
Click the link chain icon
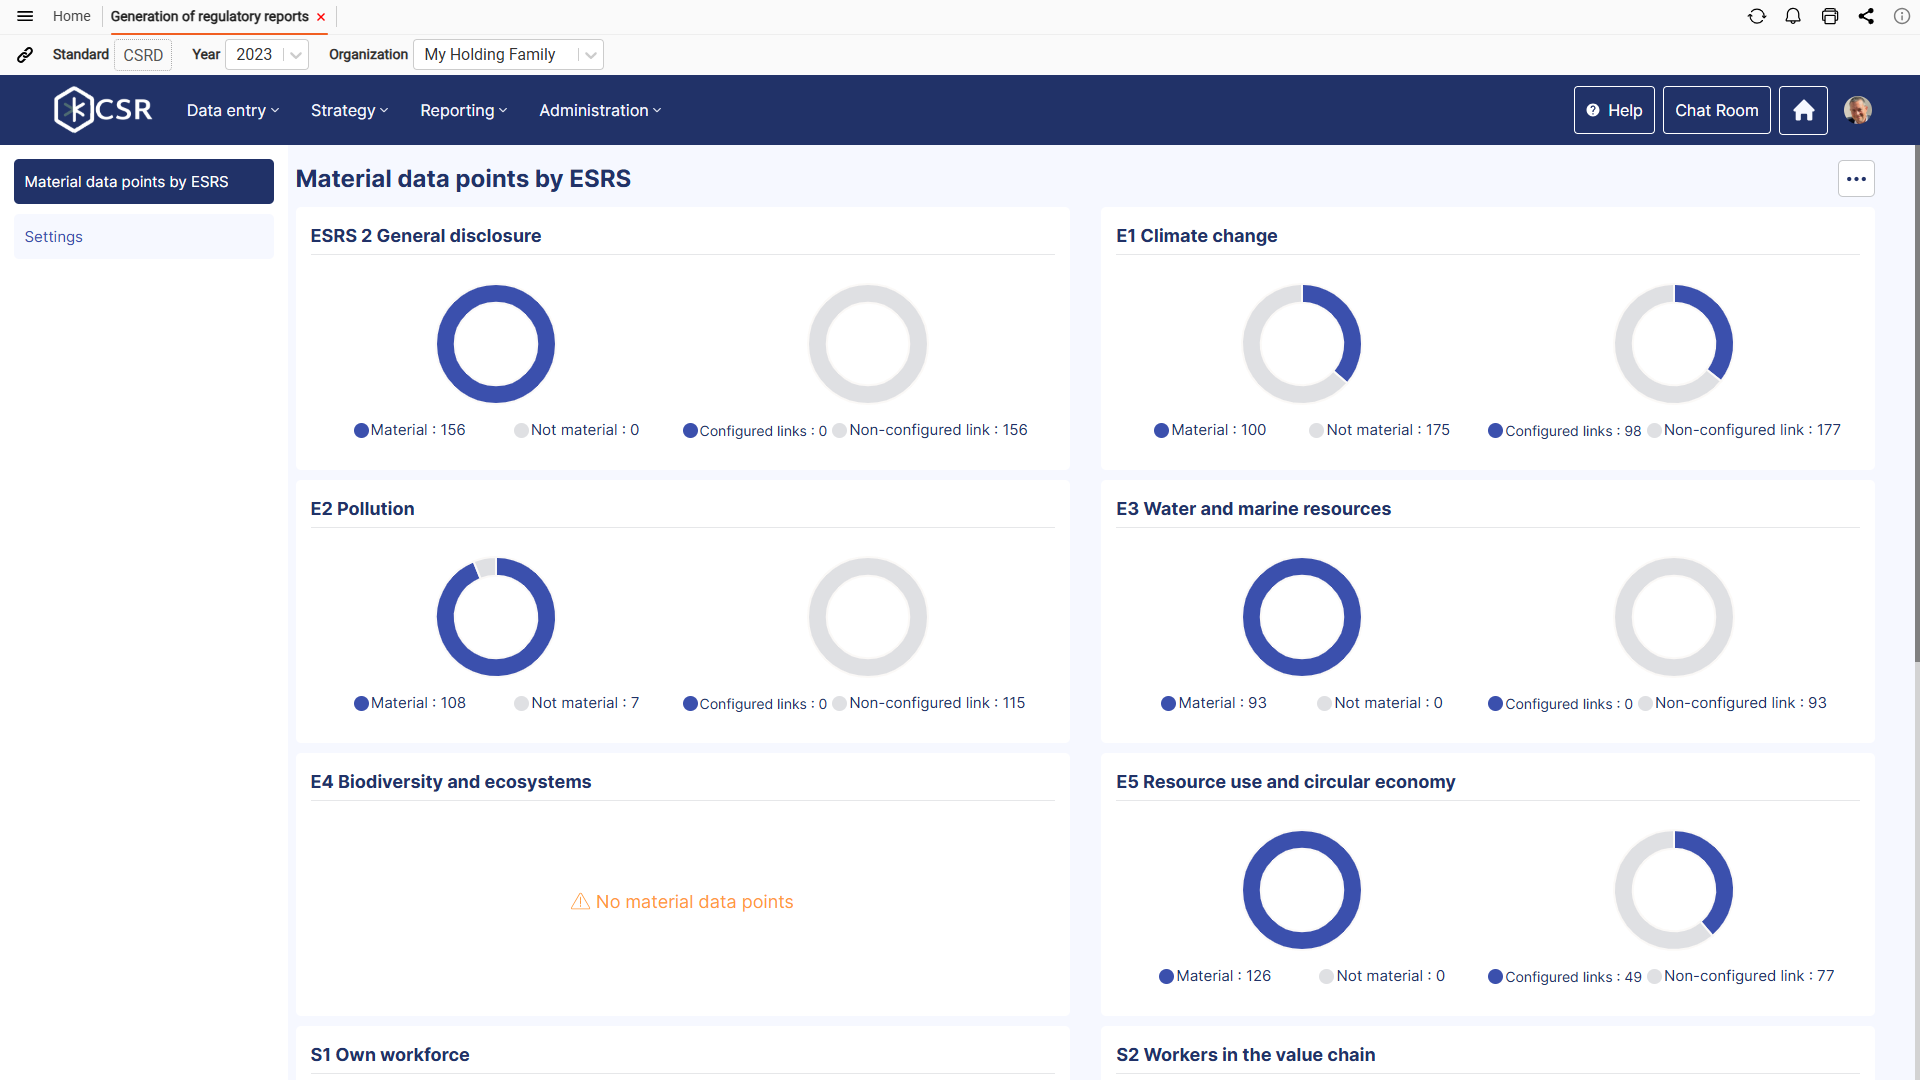pyautogui.click(x=25, y=55)
